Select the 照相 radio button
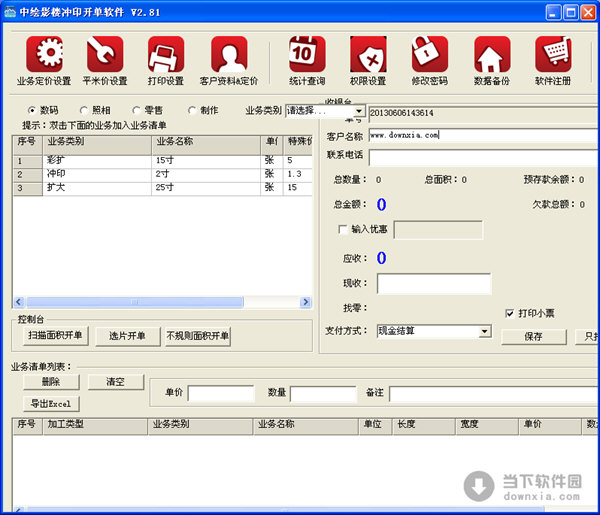 click(83, 110)
